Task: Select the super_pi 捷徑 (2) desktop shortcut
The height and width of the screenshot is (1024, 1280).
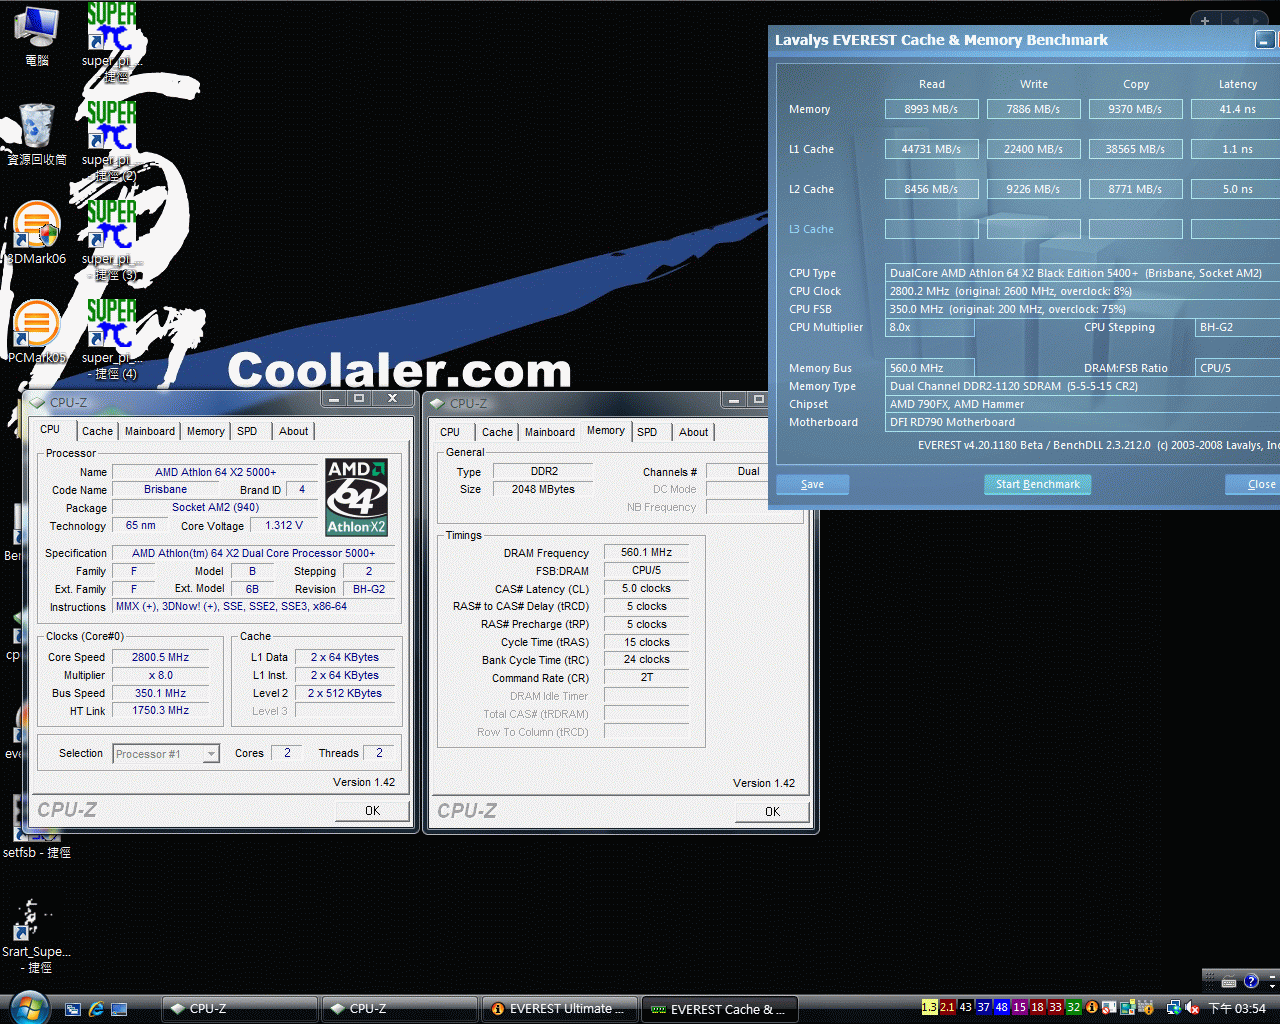Action: tap(111, 141)
